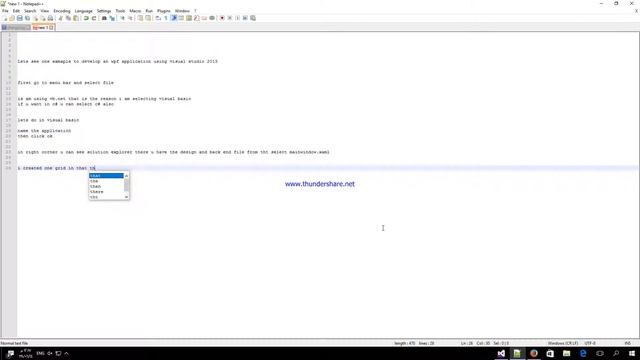Open the View menu
This screenshot has width=640, height=360.
coord(45,11)
